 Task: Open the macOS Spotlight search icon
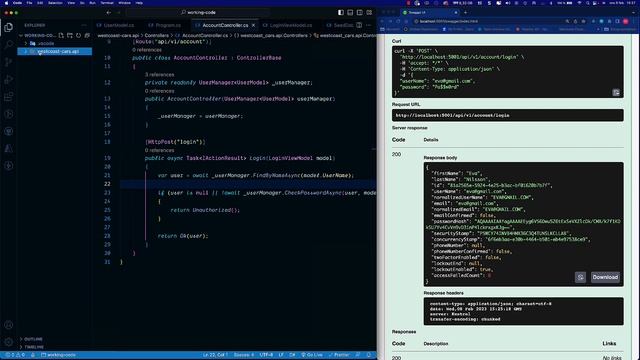click(588, 3)
